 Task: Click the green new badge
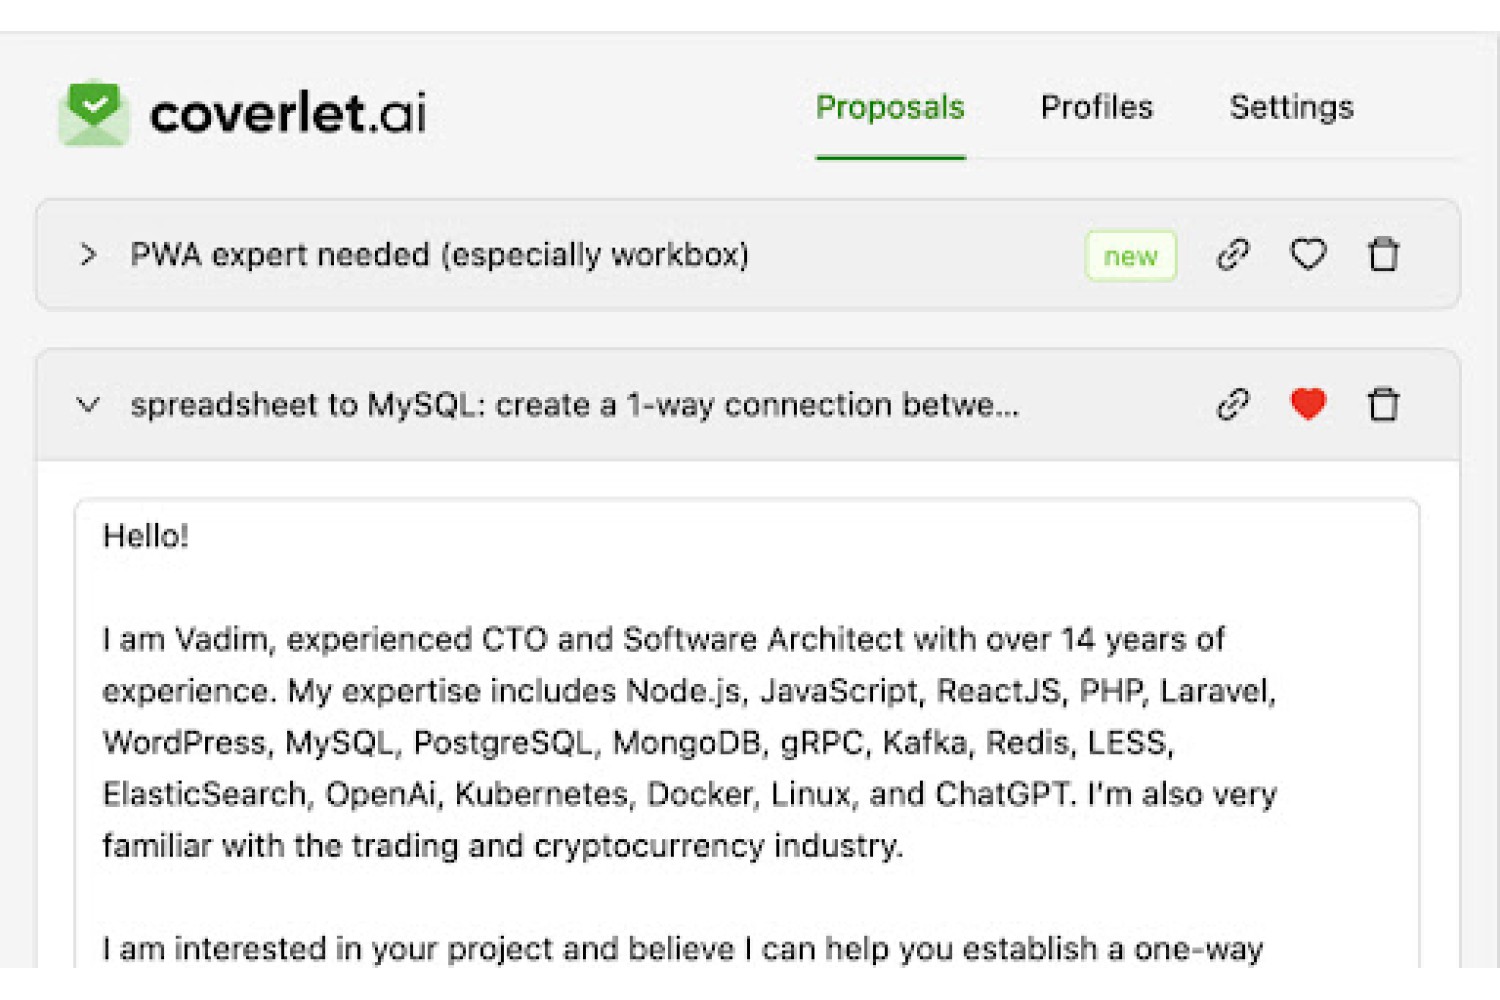[x=1131, y=256]
